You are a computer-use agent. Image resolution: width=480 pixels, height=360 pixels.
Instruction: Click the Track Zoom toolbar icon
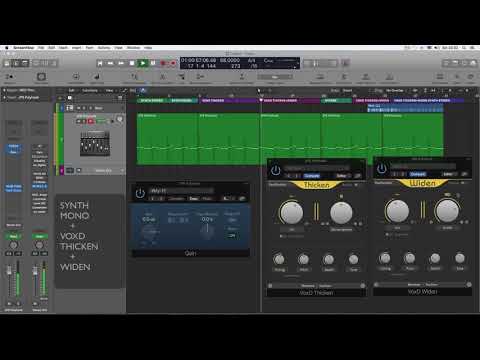click(x=41, y=77)
